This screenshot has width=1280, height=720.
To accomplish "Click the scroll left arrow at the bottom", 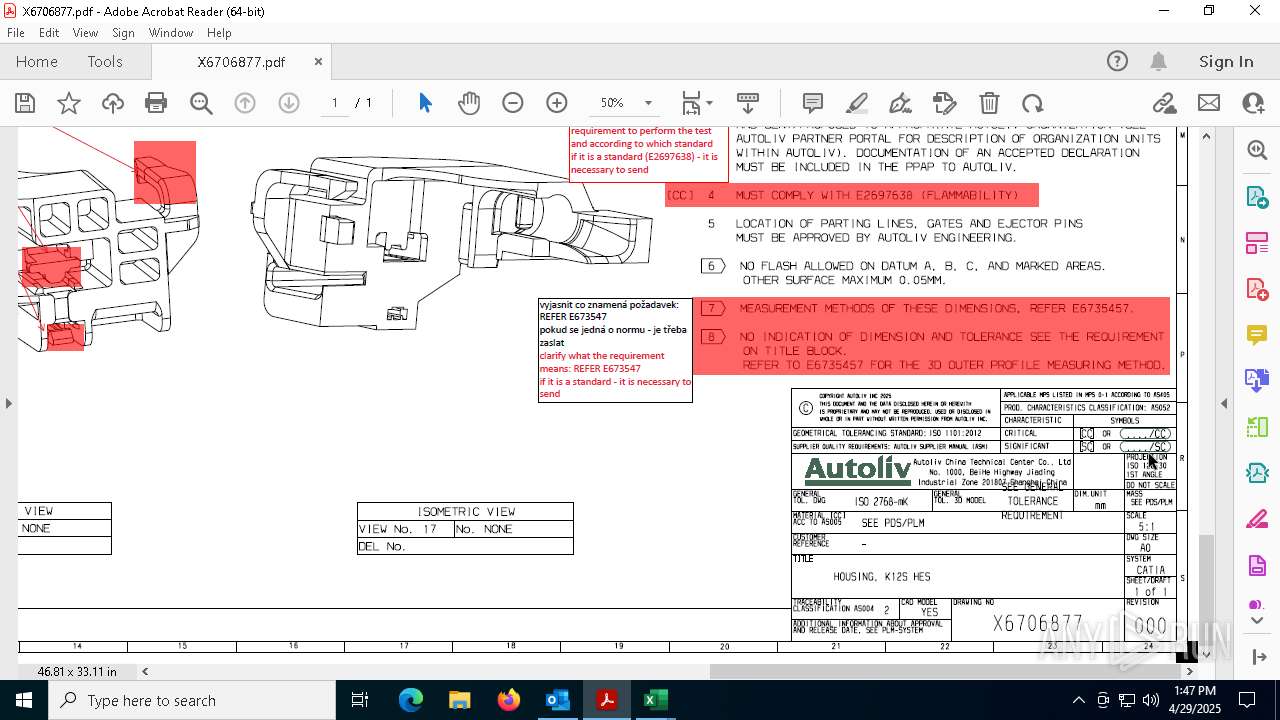I will 145,671.
